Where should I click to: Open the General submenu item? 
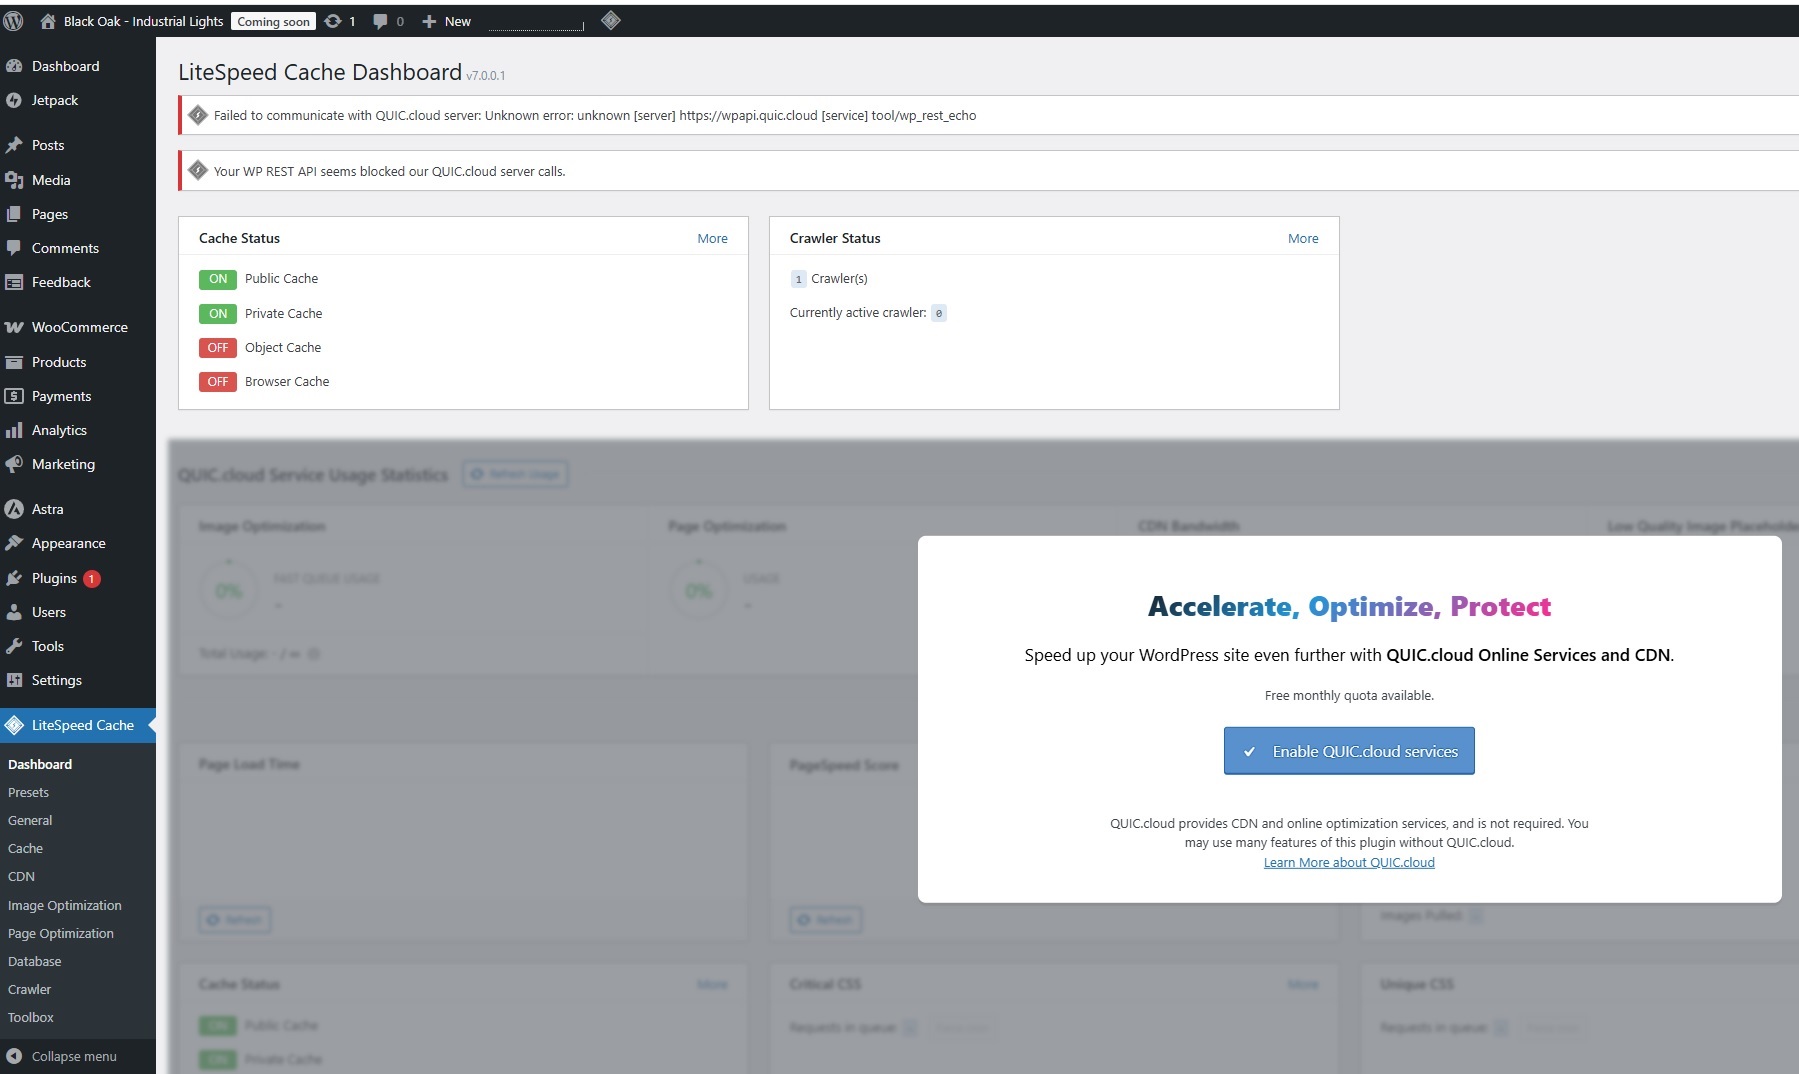30,820
